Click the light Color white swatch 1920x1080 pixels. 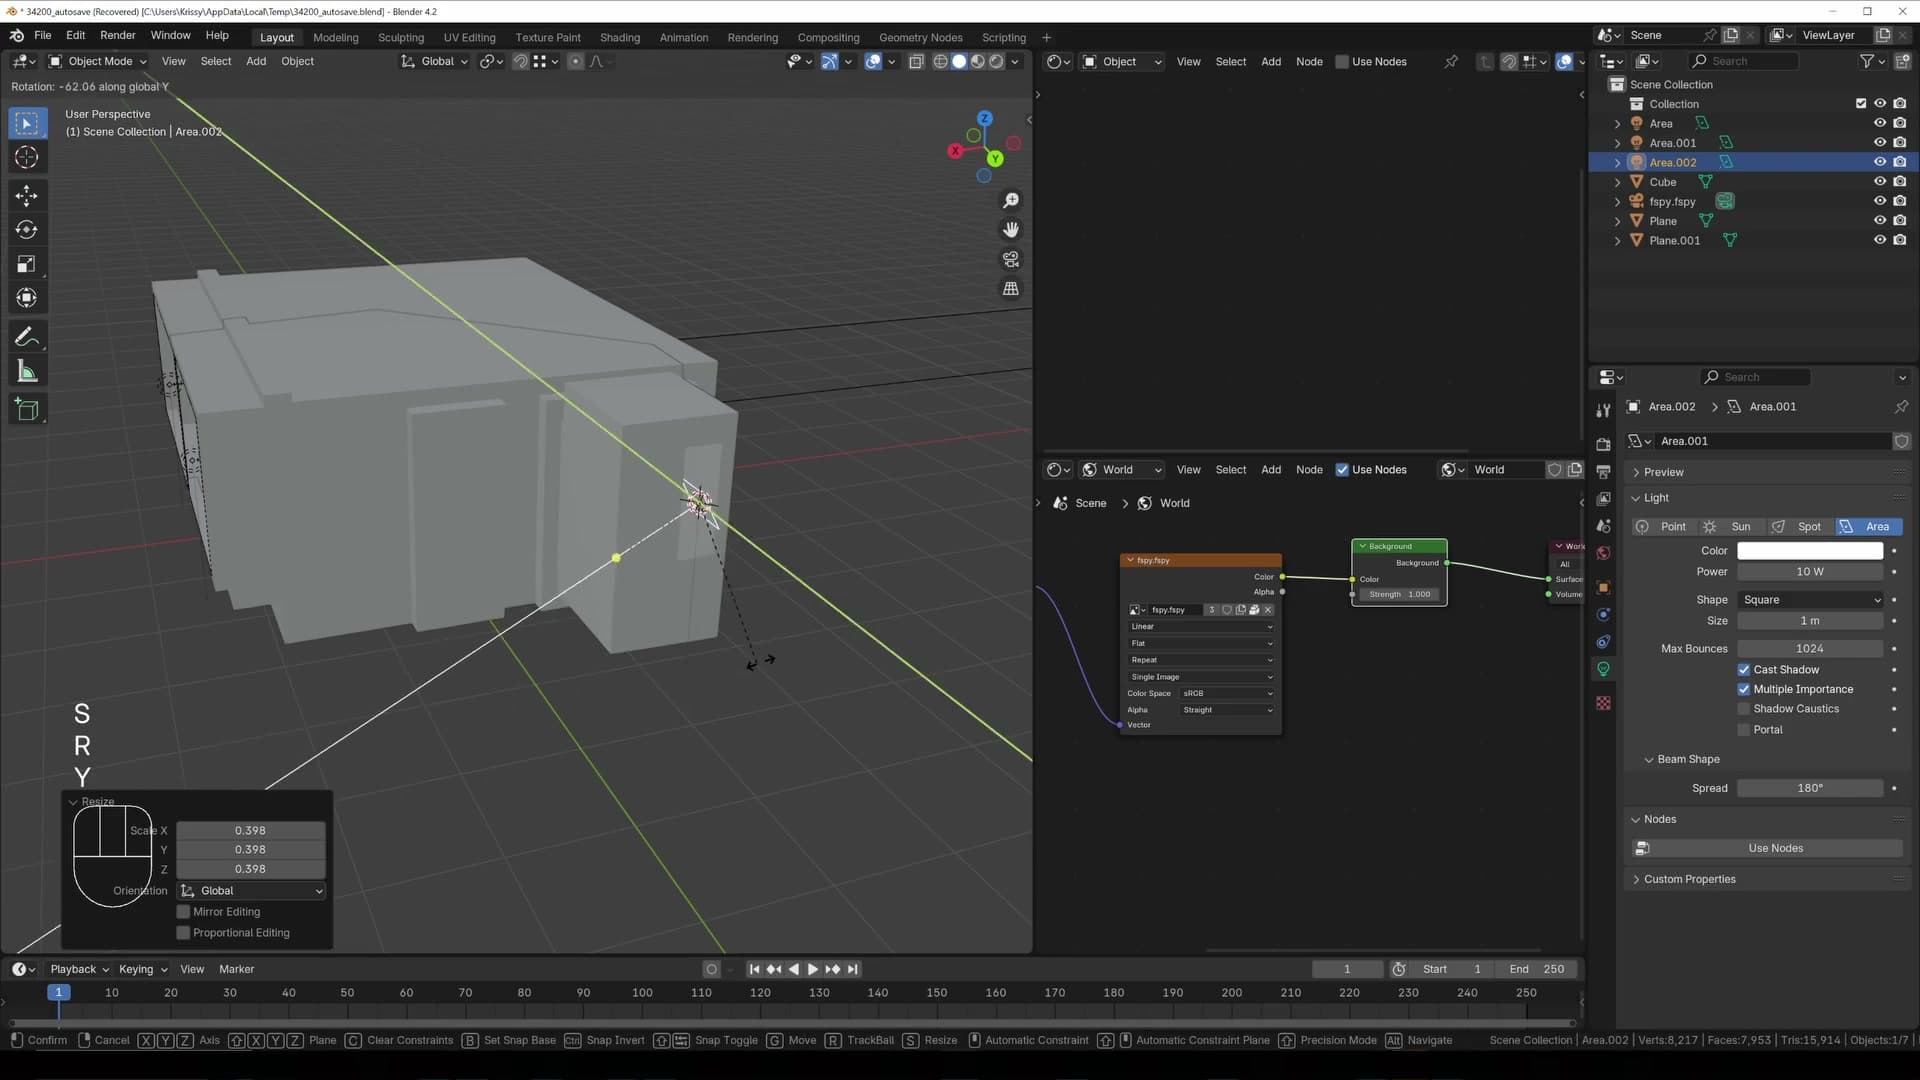coord(1810,551)
